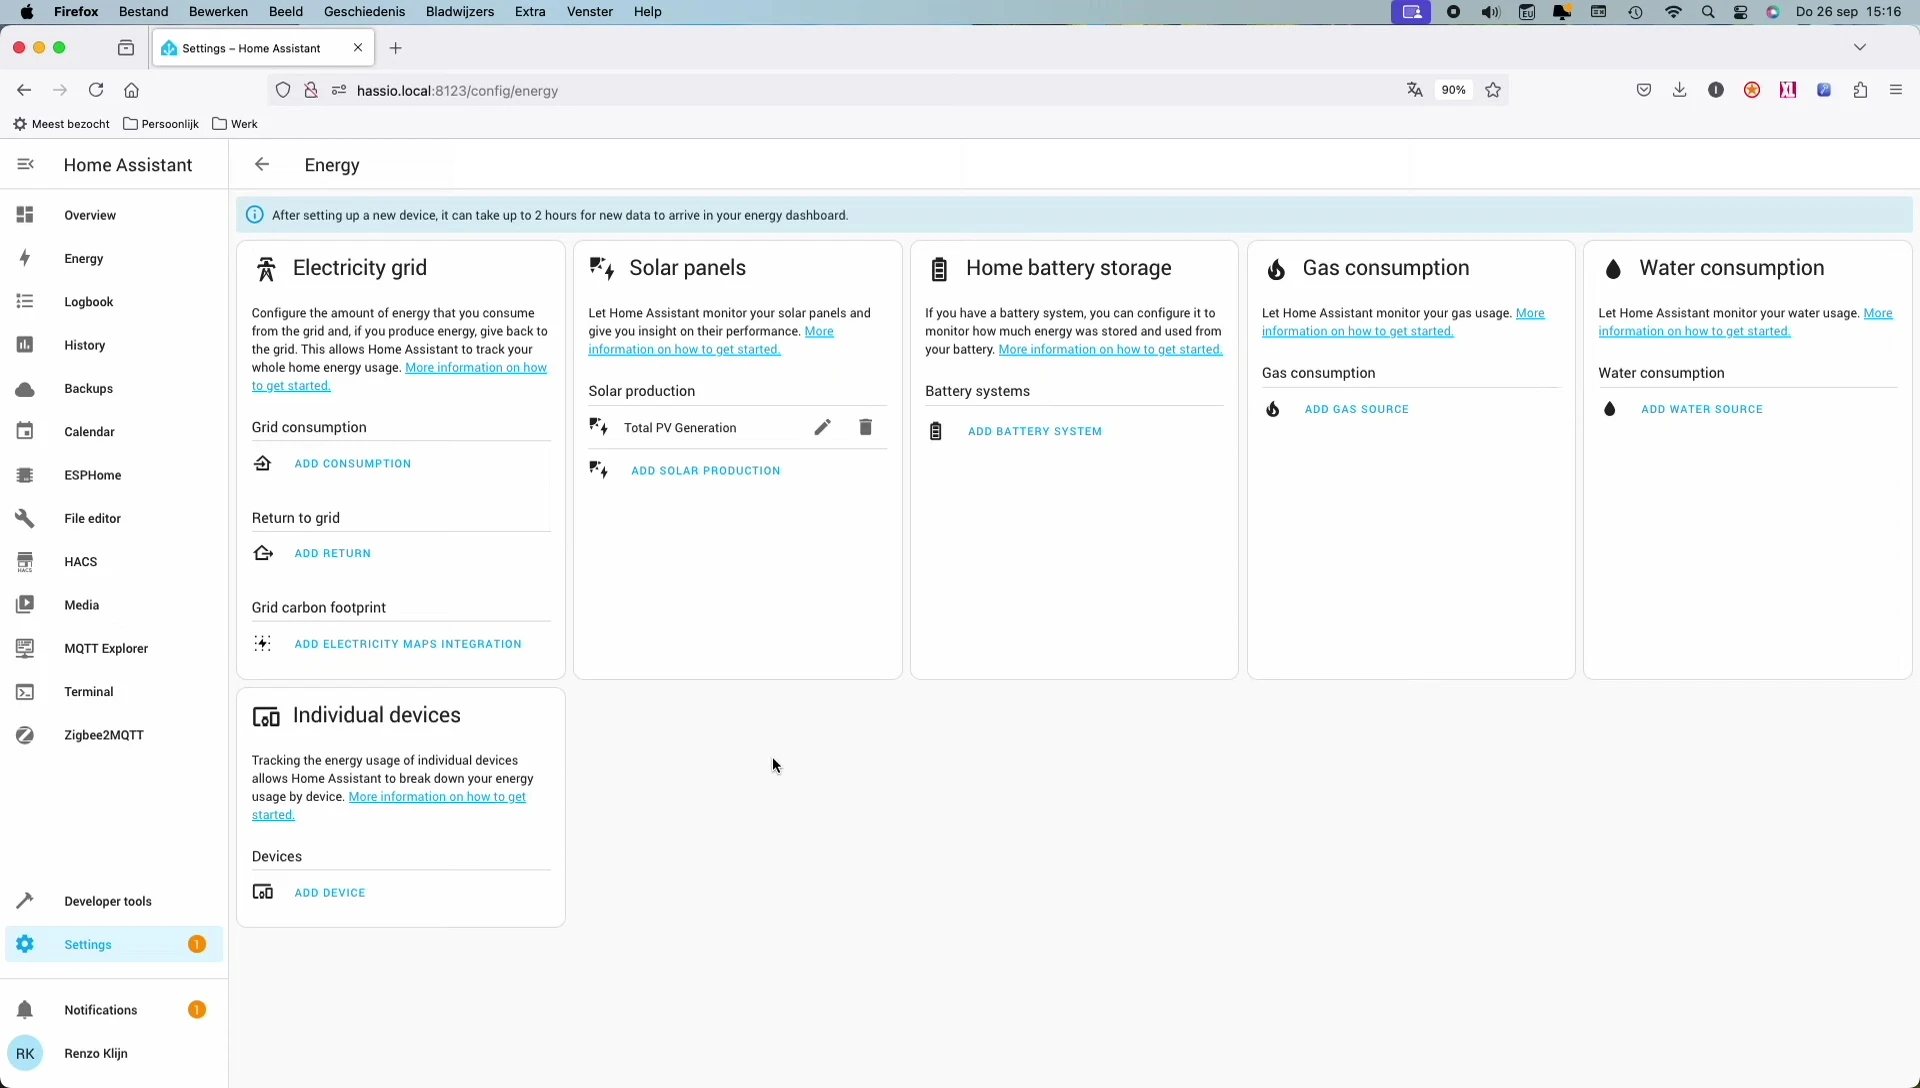Open the Firefox downloads panel
The width and height of the screenshot is (1920, 1088).
pos(1679,90)
